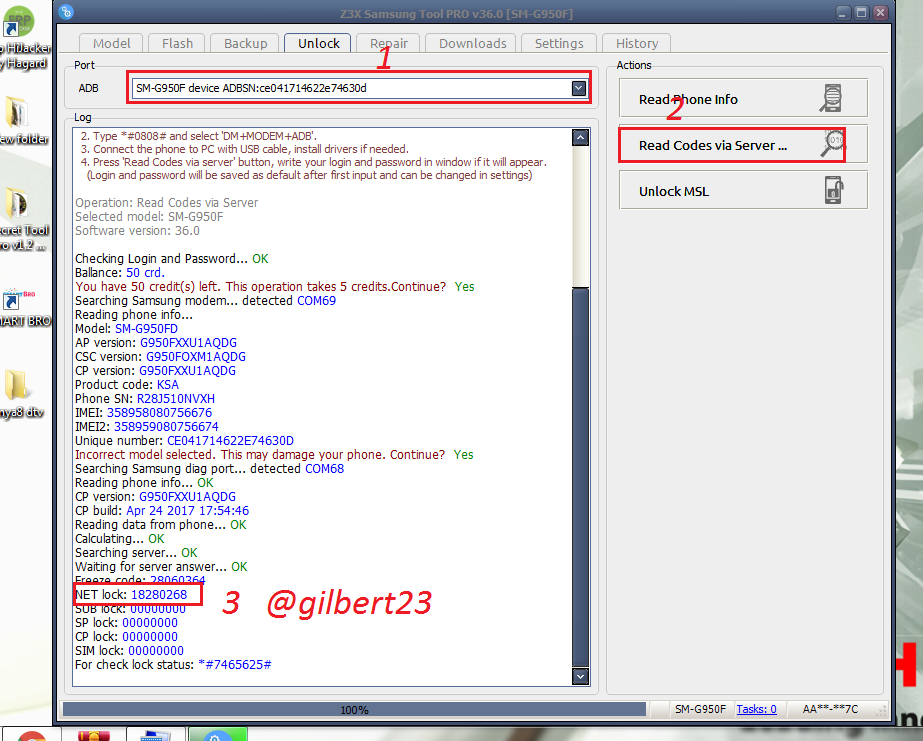Open the History tab
Image resolution: width=923 pixels, height=741 pixels.
636,44
